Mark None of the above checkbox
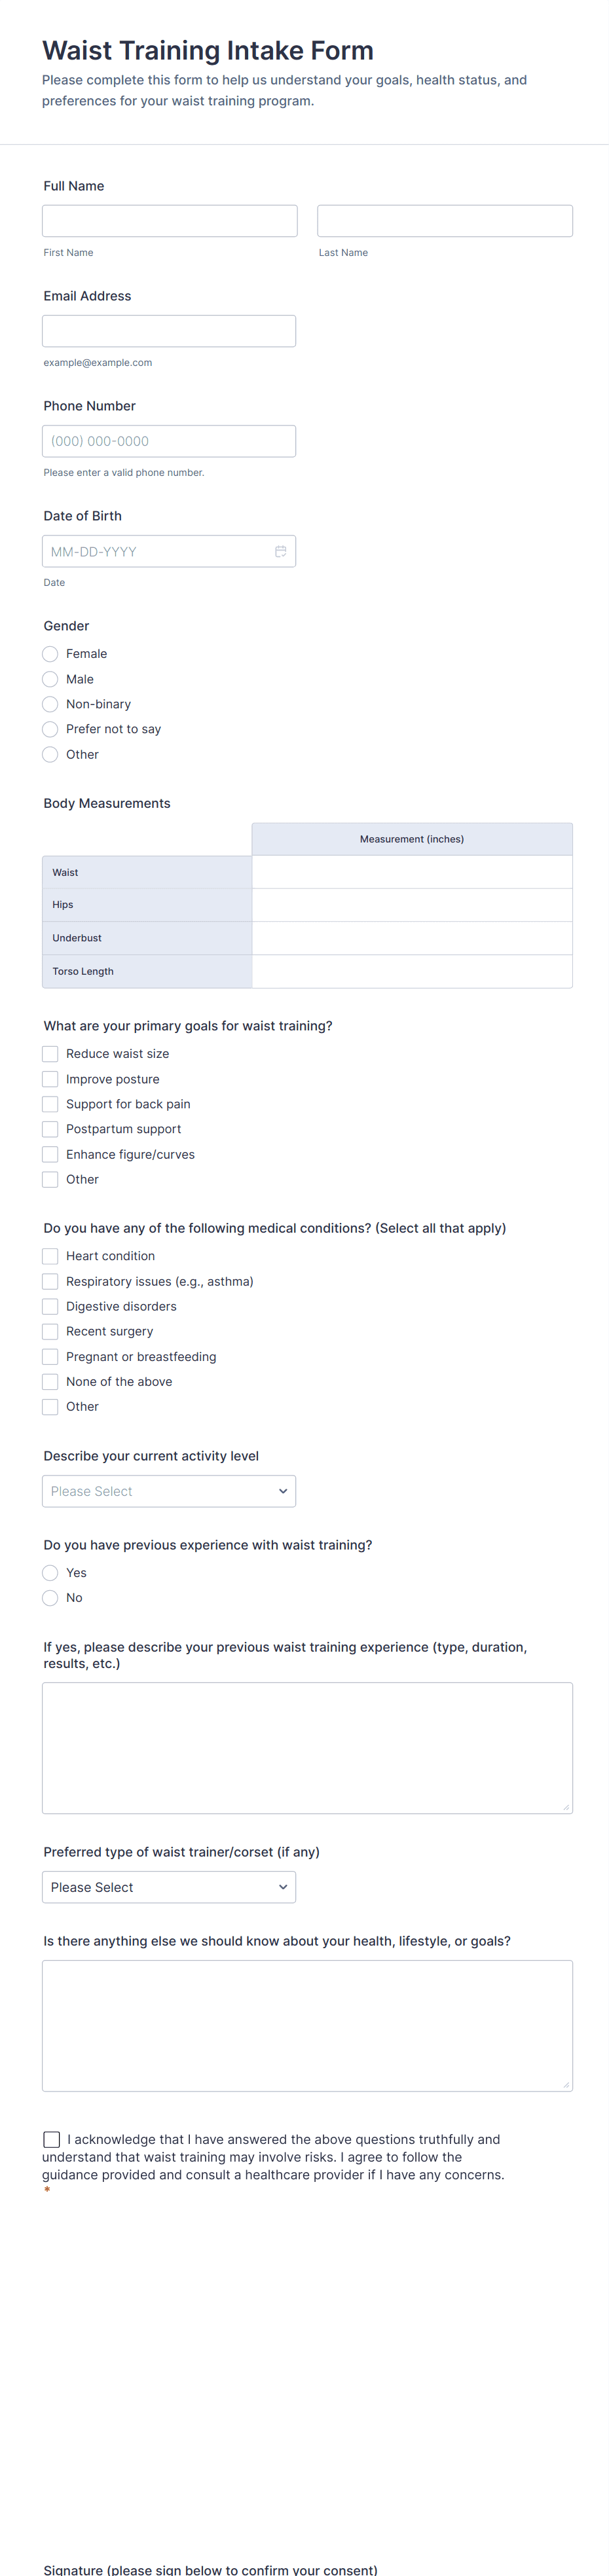Viewport: 609px width, 2576px height. [50, 1382]
